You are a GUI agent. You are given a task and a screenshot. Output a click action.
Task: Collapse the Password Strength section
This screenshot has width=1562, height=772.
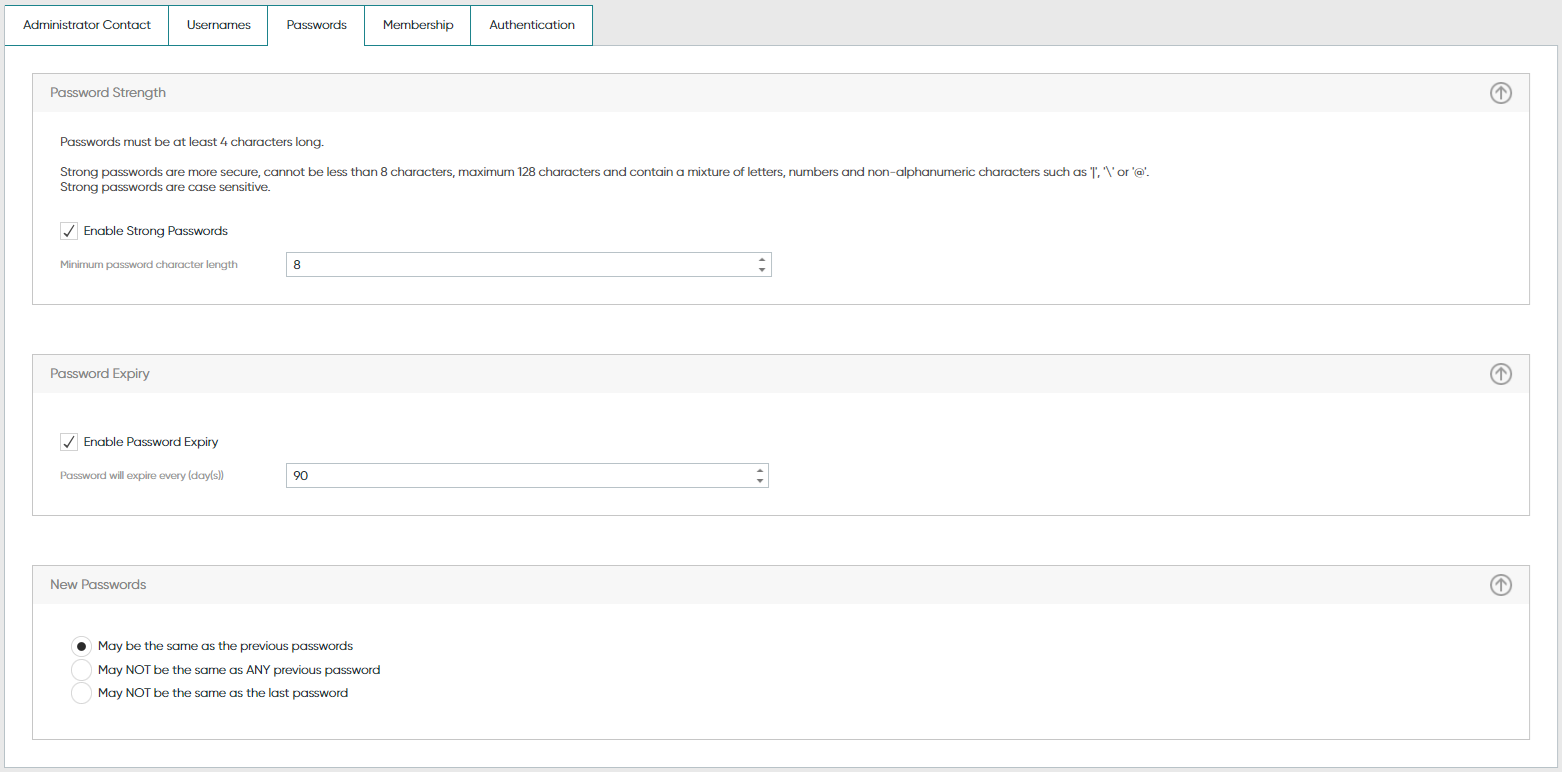1500,92
